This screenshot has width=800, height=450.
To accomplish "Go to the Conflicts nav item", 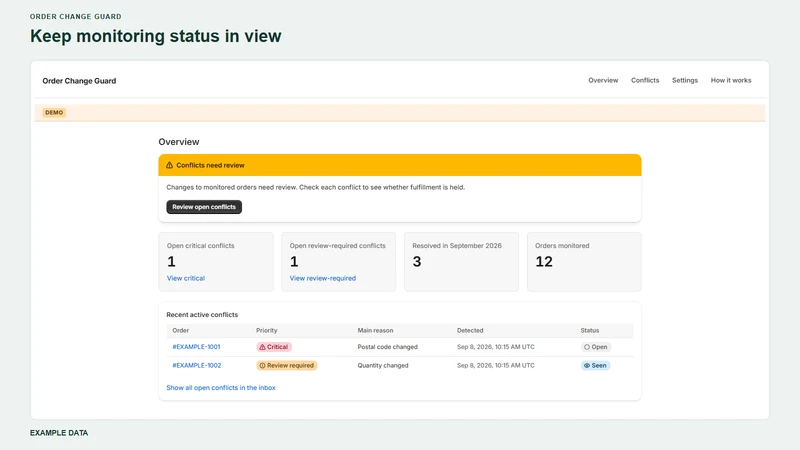I will point(644,80).
